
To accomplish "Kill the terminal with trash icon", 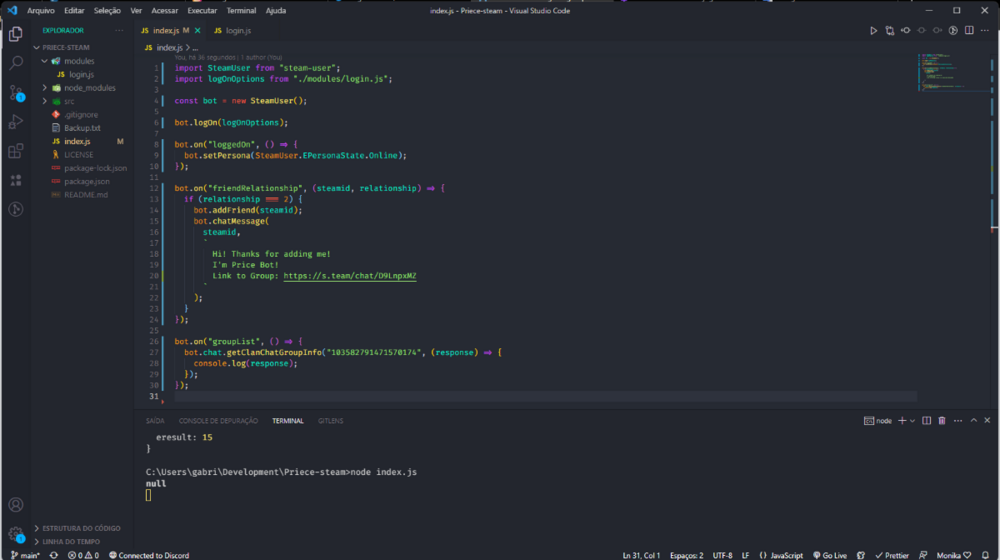I will pyautogui.click(x=941, y=421).
